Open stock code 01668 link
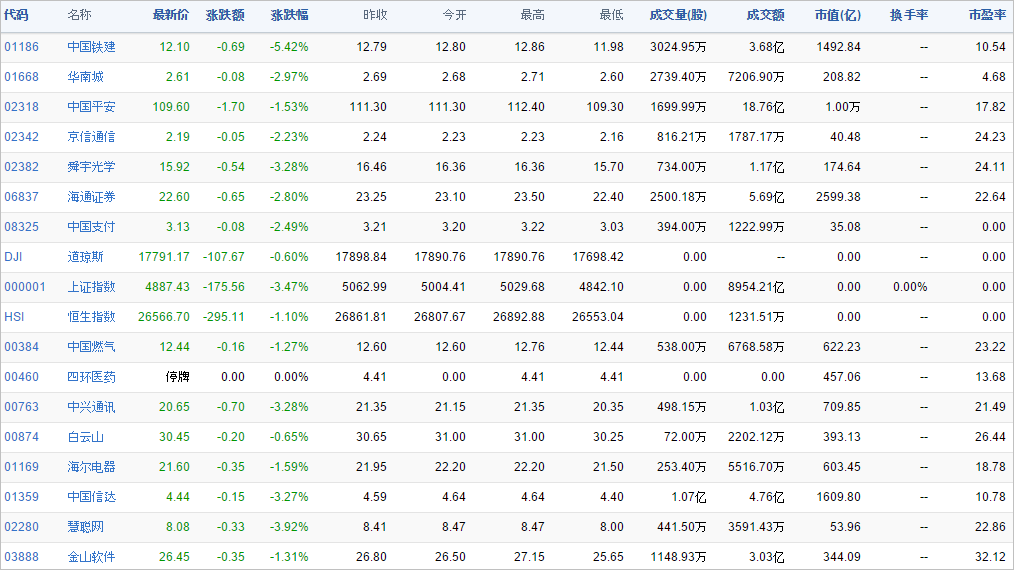Screen dimensions: 1014x570 (x=21, y=76)
